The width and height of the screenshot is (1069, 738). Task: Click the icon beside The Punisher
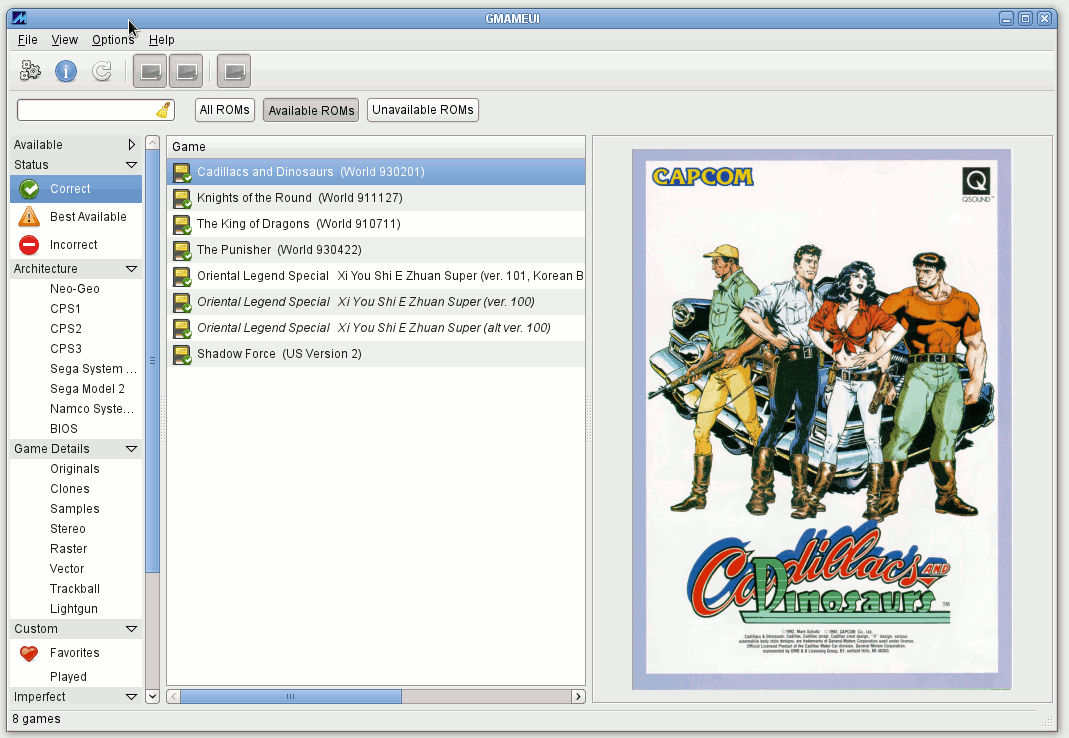coord(182,250)
